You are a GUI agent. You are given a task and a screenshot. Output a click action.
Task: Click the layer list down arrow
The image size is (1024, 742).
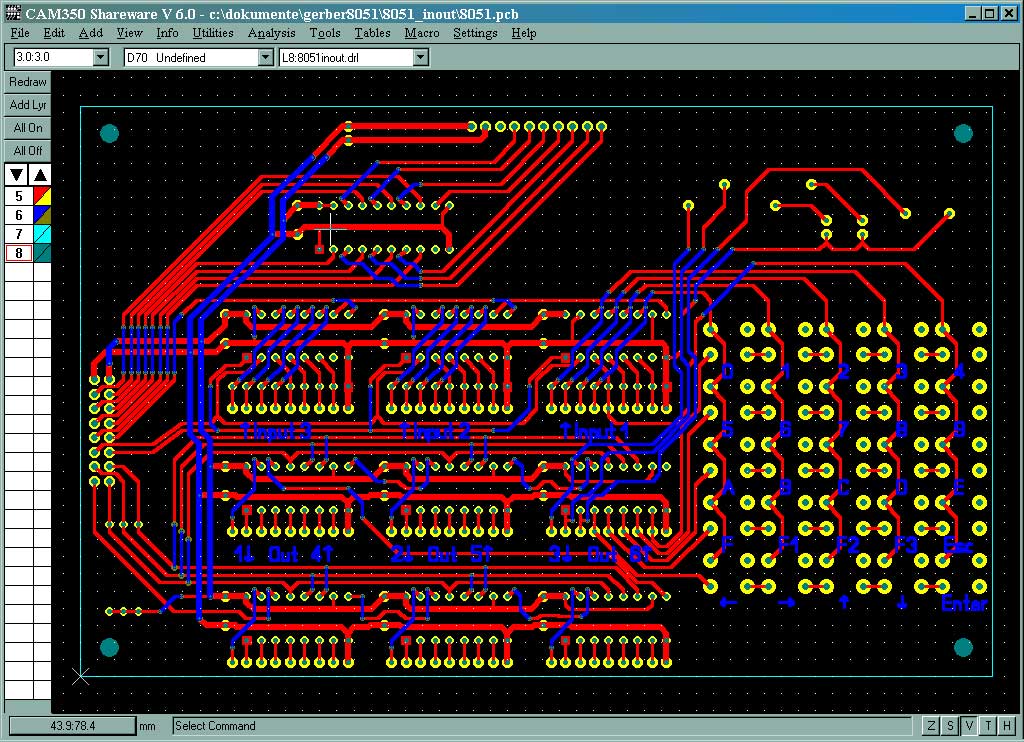(x=16, y=174)
